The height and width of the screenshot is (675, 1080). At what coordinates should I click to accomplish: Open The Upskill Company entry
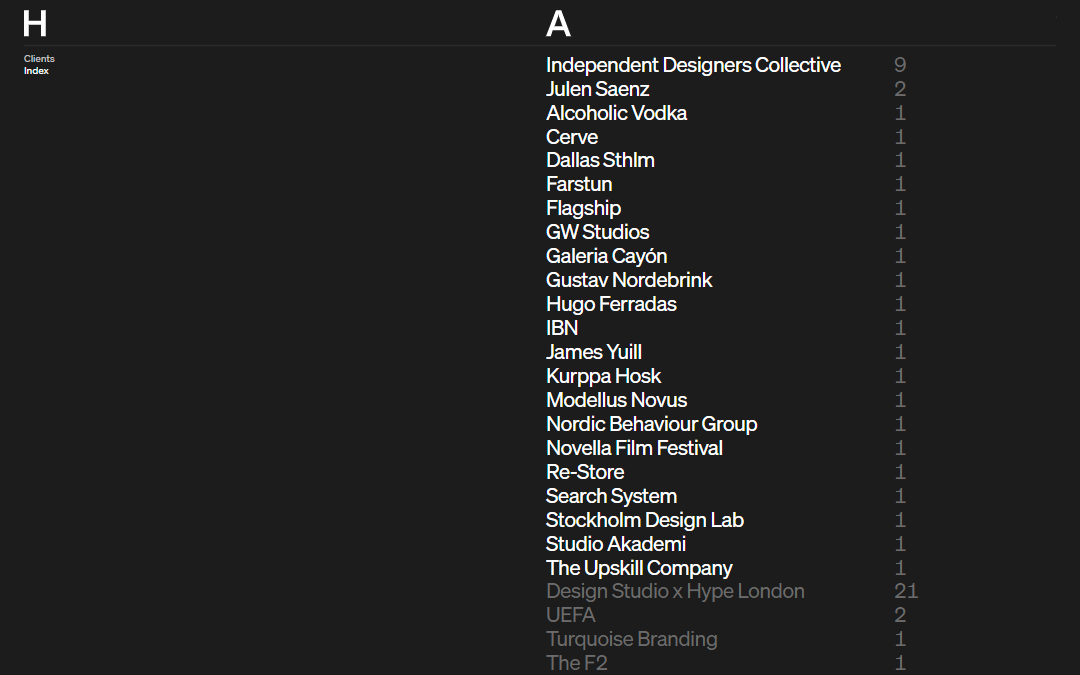point(639,568)
